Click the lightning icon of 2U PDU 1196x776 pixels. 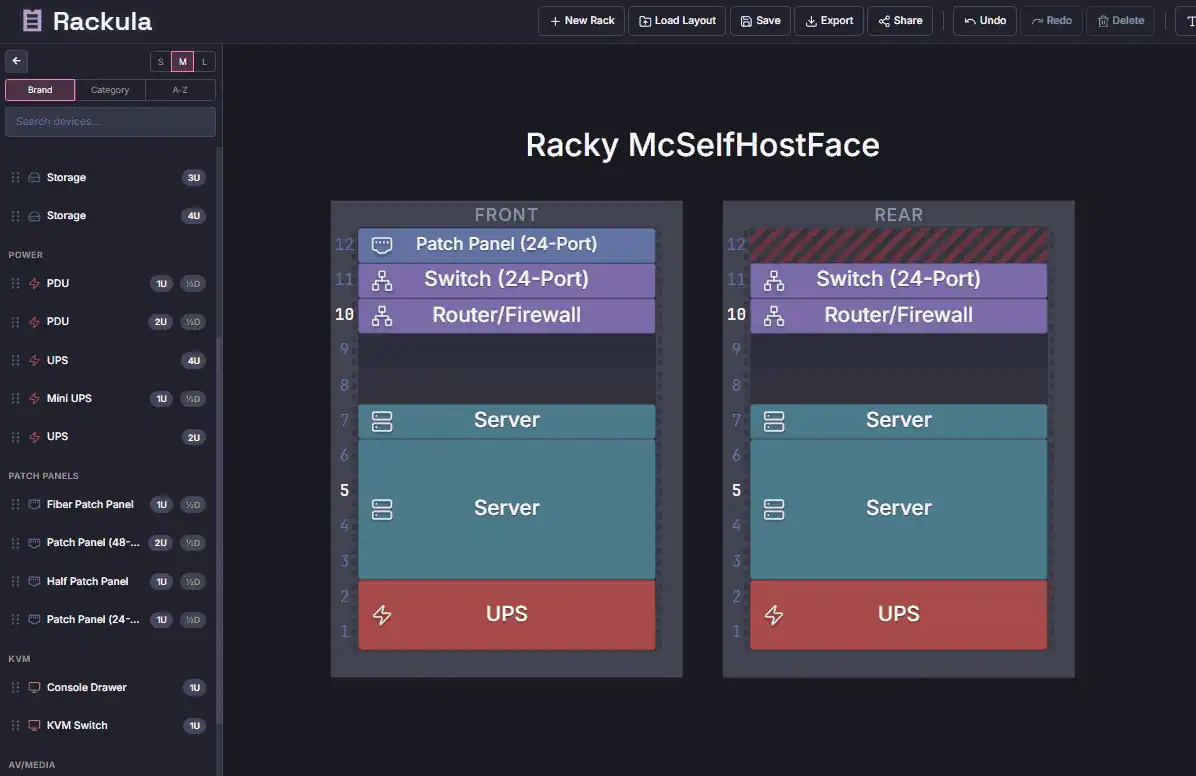click(x=34, y=322)
